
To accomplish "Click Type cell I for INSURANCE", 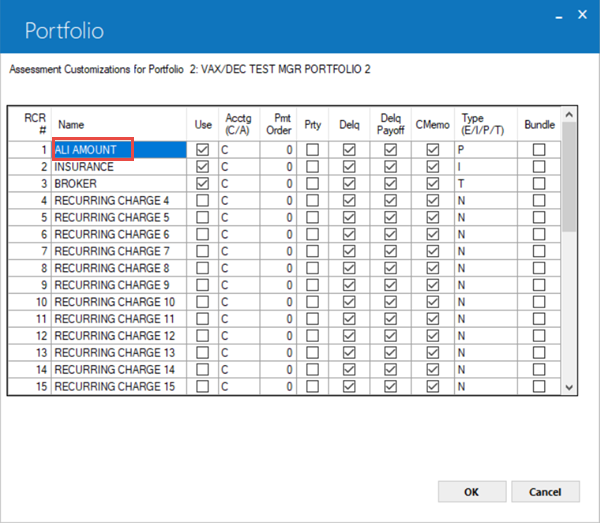I will point(486,166).
